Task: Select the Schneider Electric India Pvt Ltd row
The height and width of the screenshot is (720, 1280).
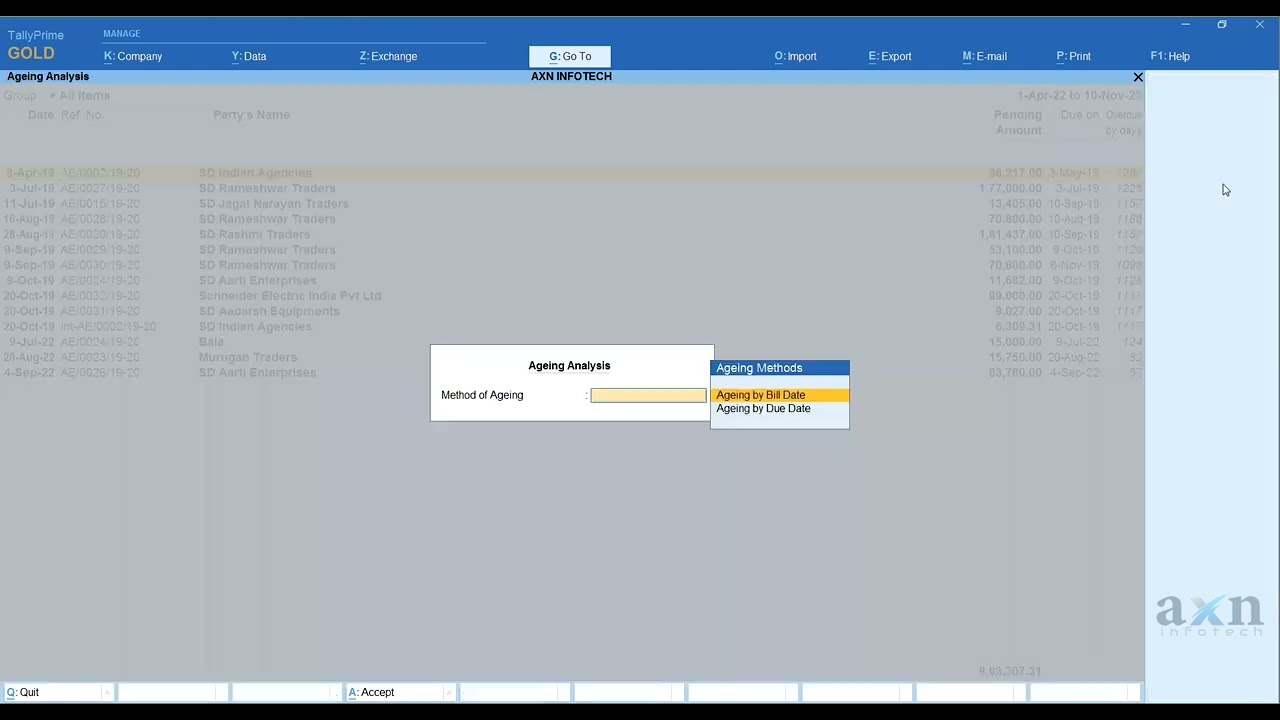Action: 572,296
